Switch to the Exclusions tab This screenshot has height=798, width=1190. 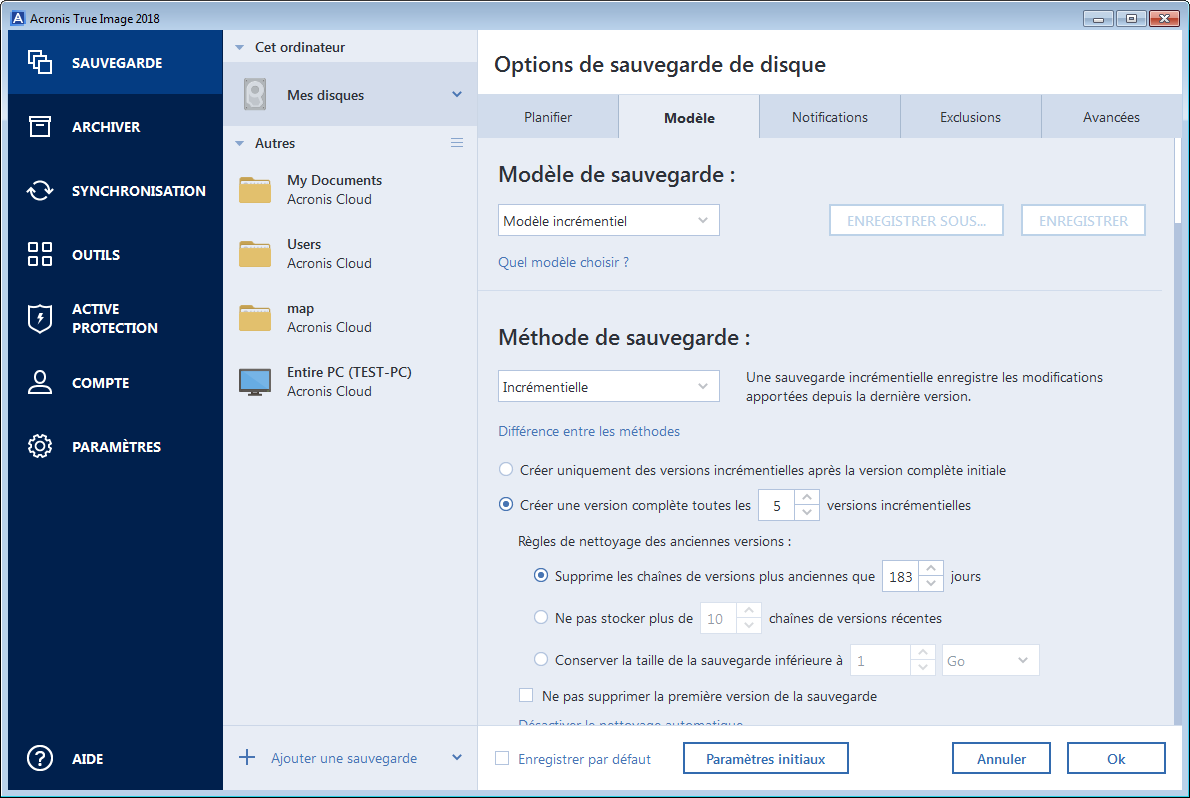970,117
